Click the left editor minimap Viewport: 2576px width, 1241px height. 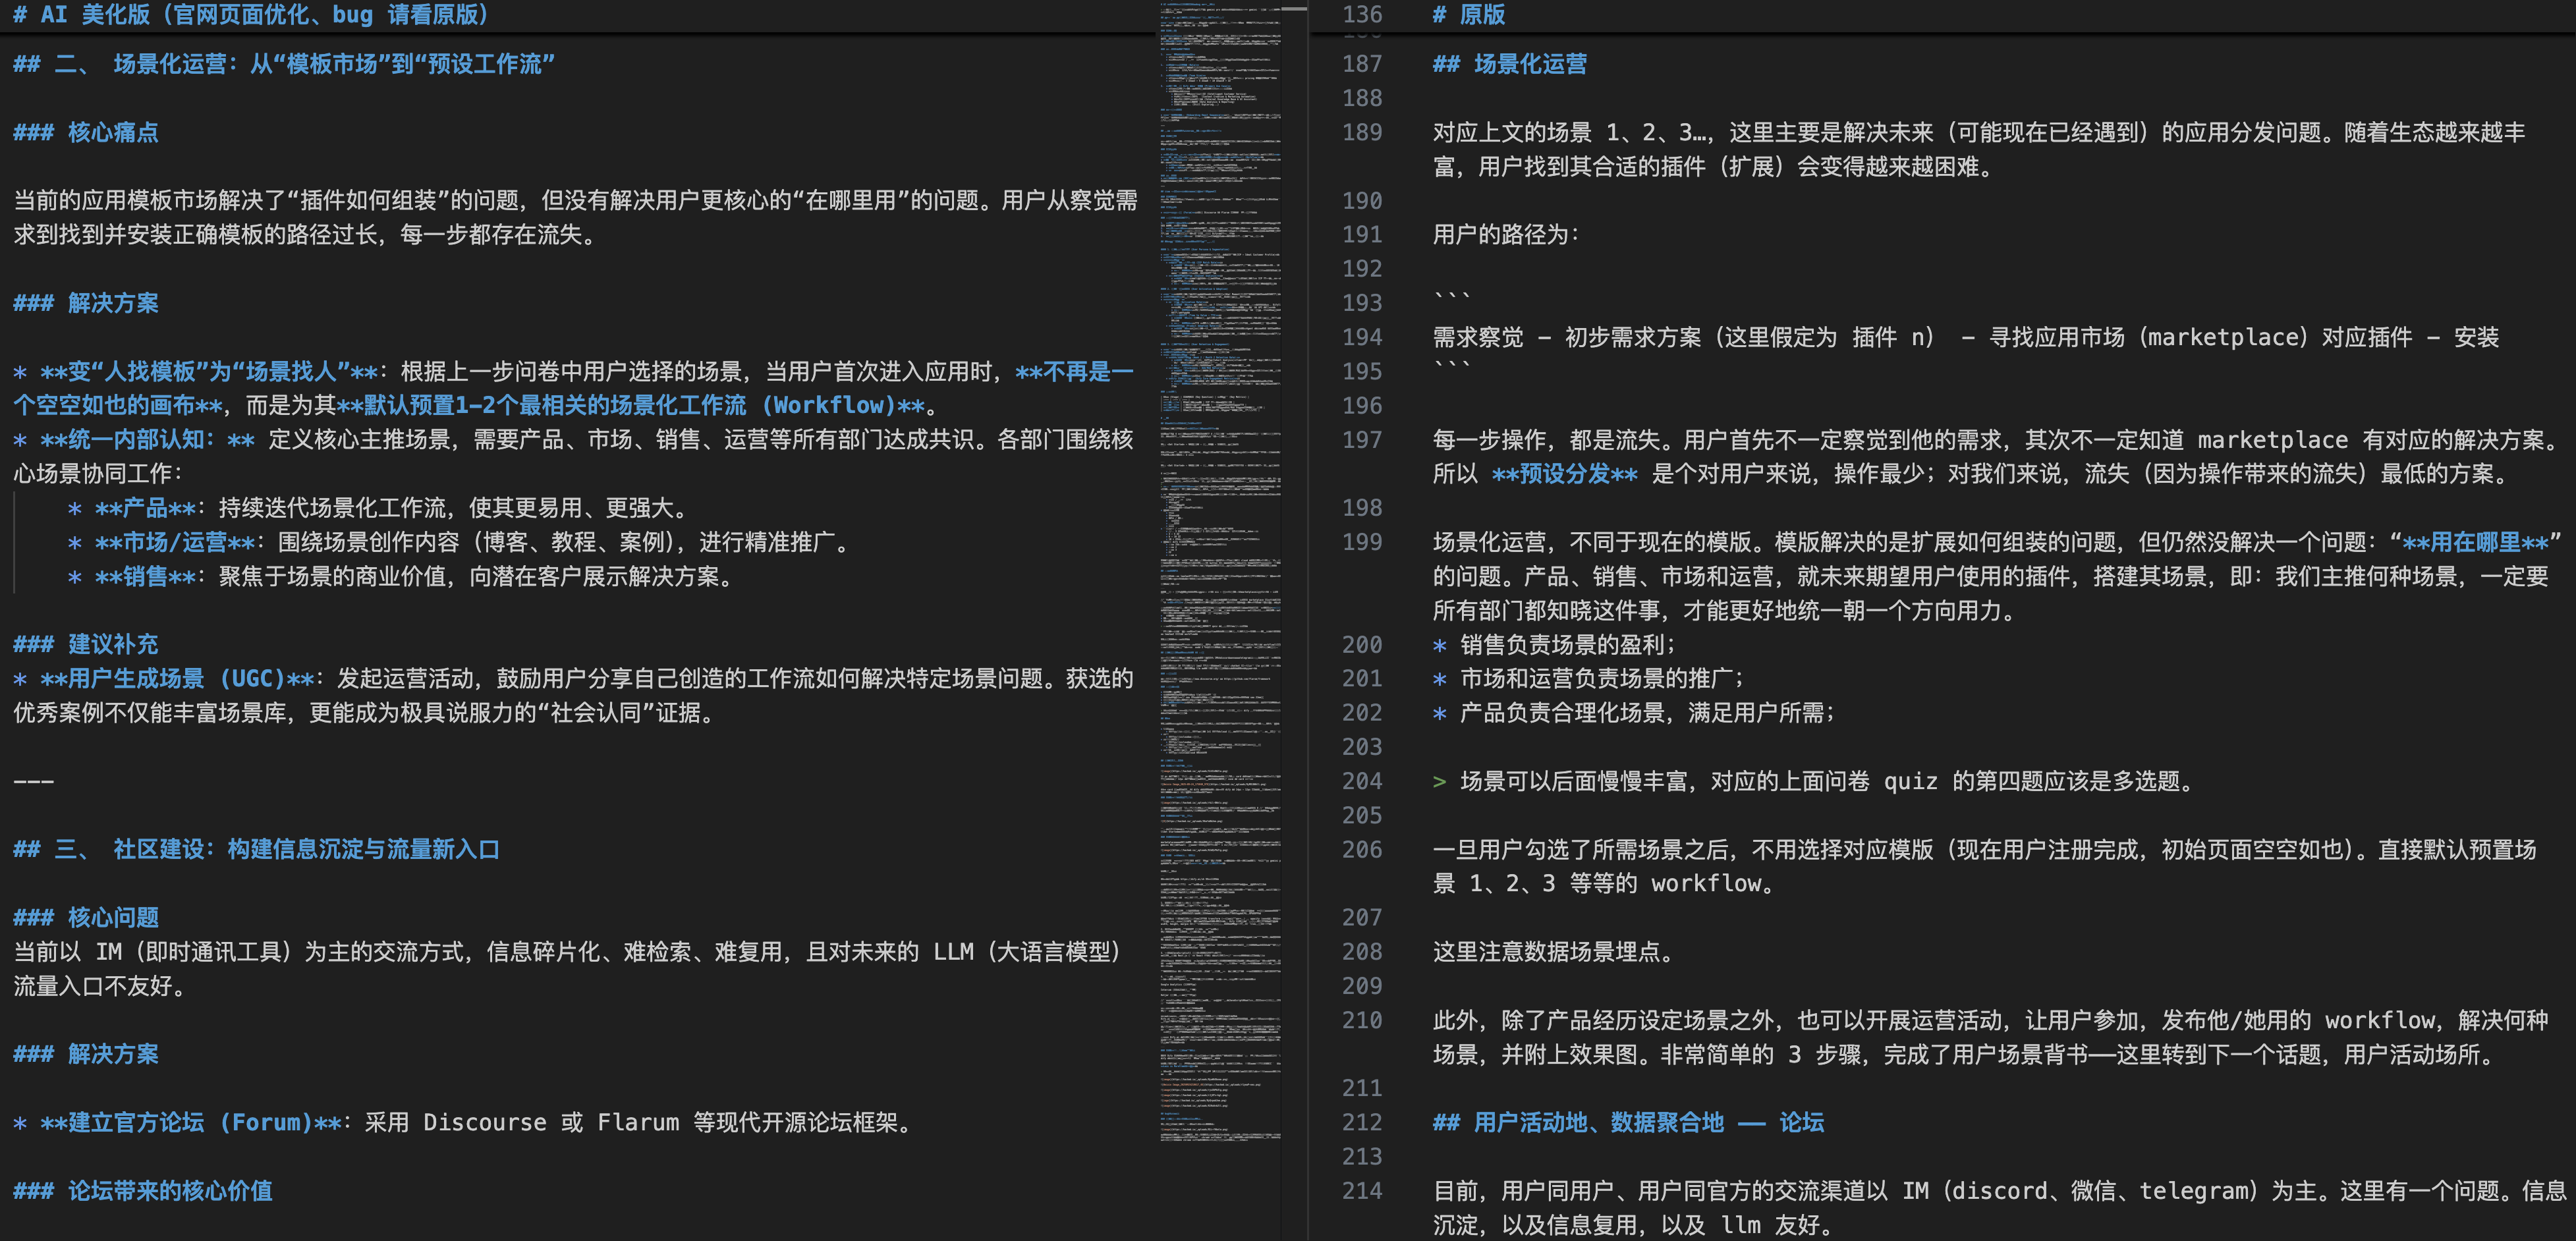coord(1220,600)
